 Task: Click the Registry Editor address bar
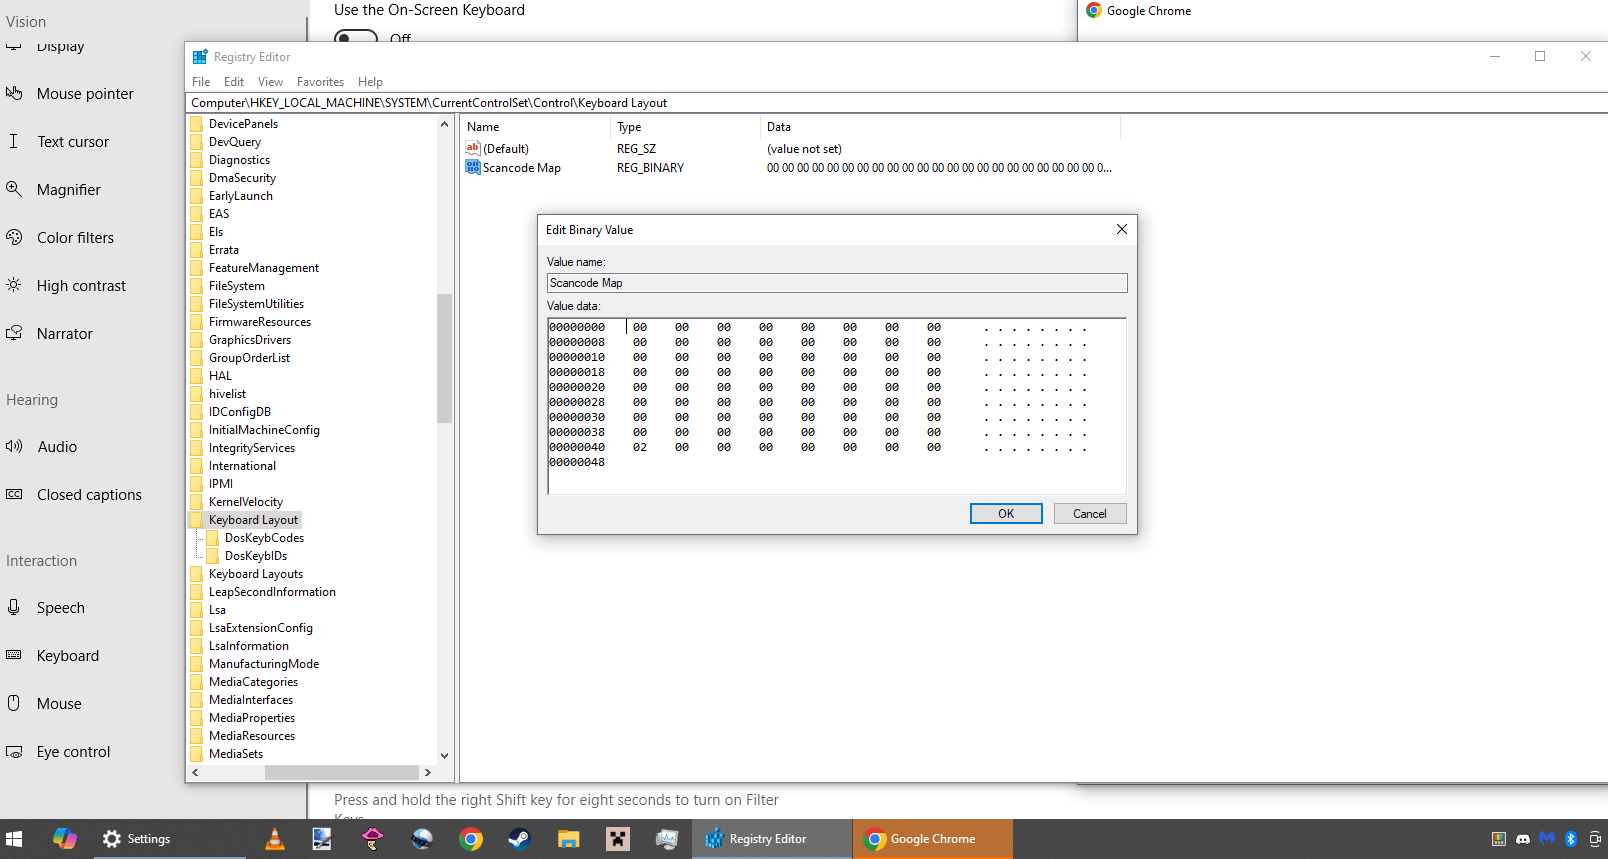coord(896,103)
